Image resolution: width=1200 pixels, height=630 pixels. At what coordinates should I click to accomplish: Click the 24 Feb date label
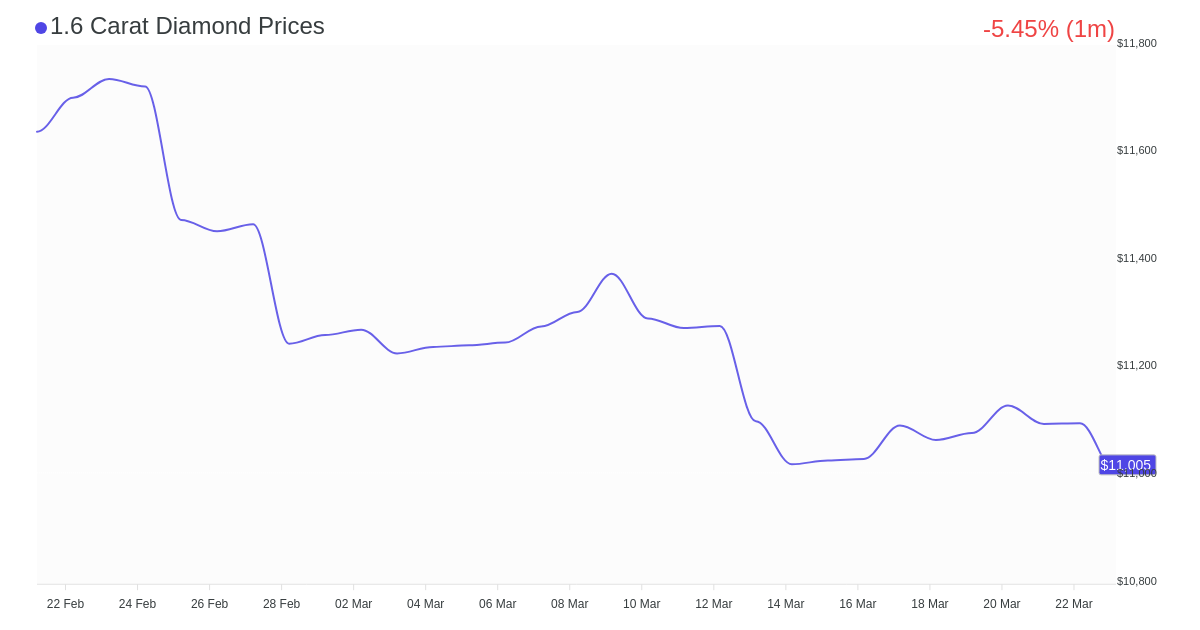pyautogui.click(x=137, y=604)
